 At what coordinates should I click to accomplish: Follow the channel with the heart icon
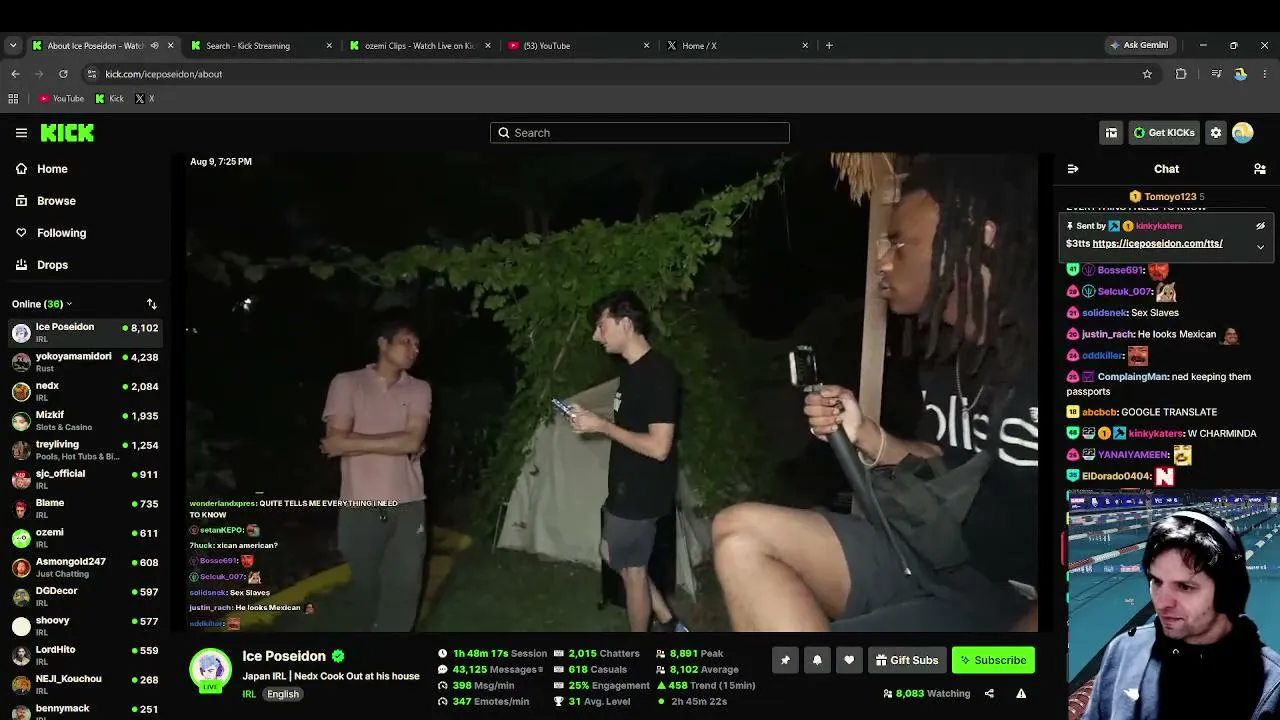tap(849, 660)
